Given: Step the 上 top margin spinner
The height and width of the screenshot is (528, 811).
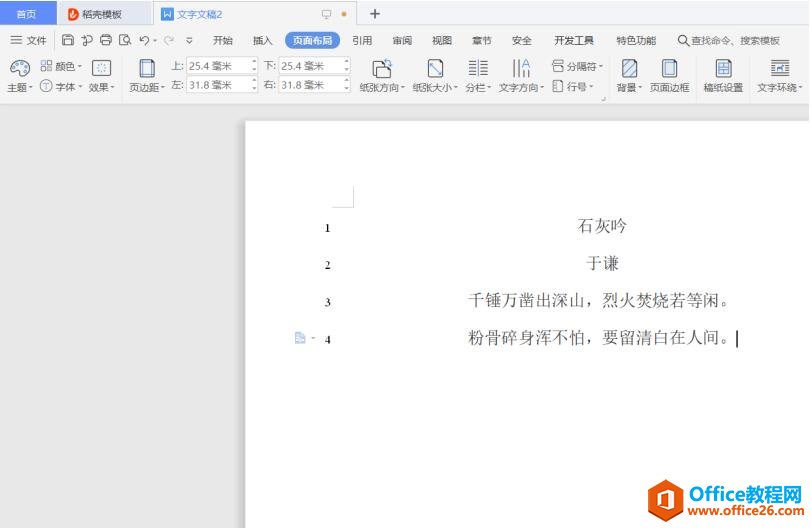Looking at the screenshot, I should 254,66.
